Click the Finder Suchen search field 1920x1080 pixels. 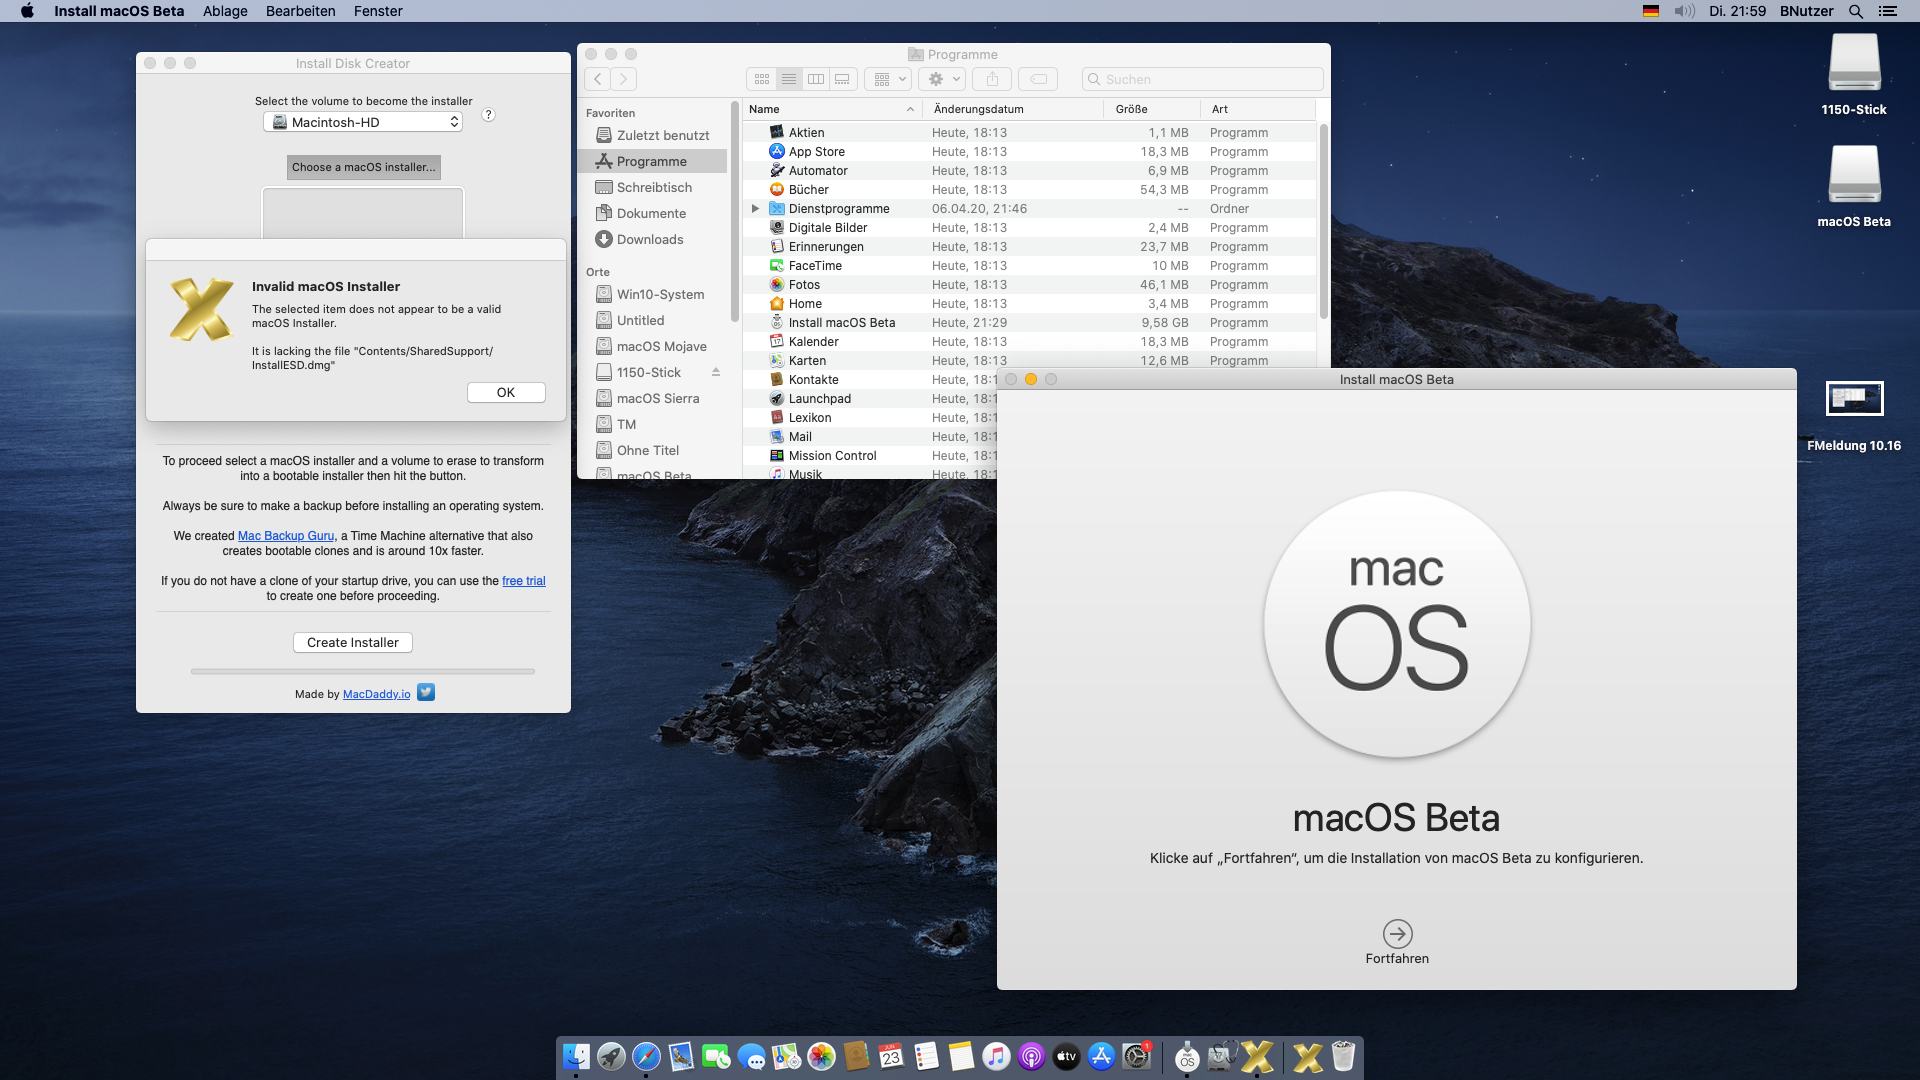[1210, 79]
